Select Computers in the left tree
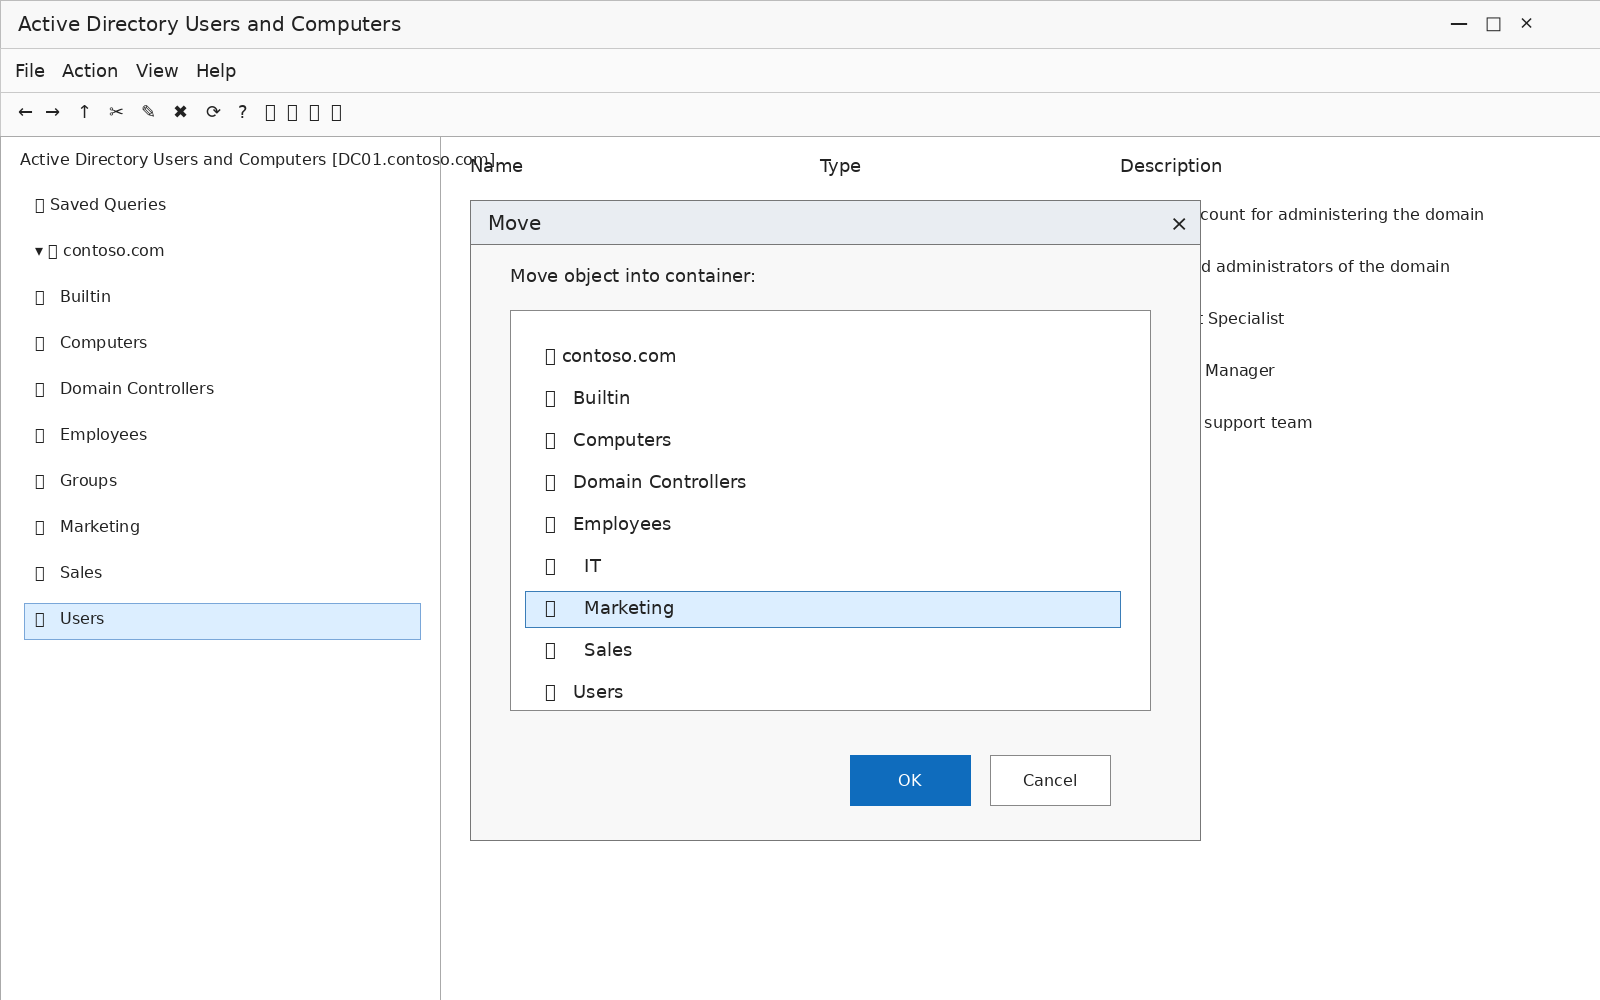The width and height of the screenshot is (1600, 1000). [x=92, y=342]
